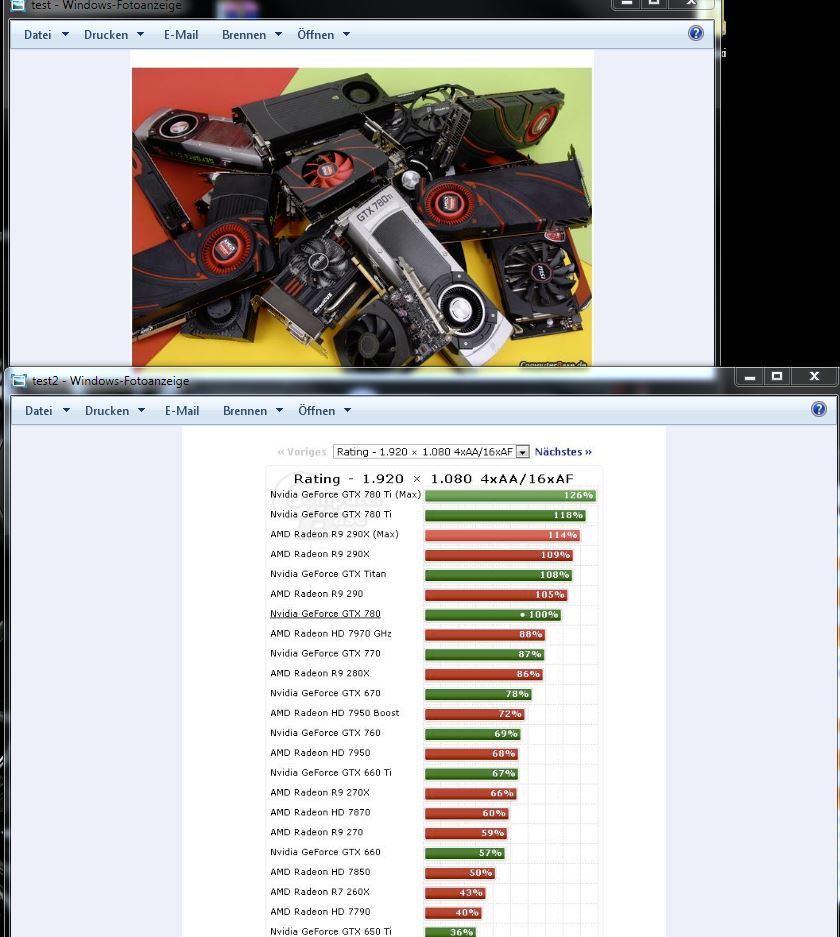This screenshot has height=937, width=840.
Task: Select the AMD Radeon R7 260X label
Action: click(x=320, y=892)
